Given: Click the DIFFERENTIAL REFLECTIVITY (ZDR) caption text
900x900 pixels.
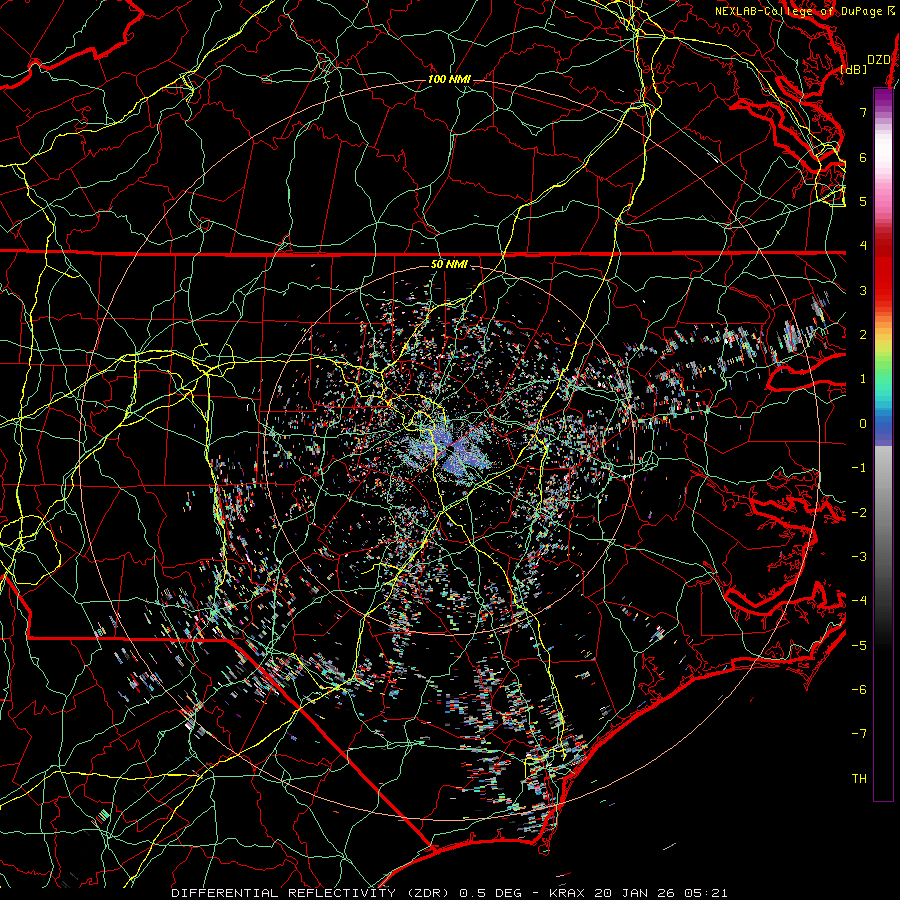Looking at the screenshot, I should tap(312, 893).
